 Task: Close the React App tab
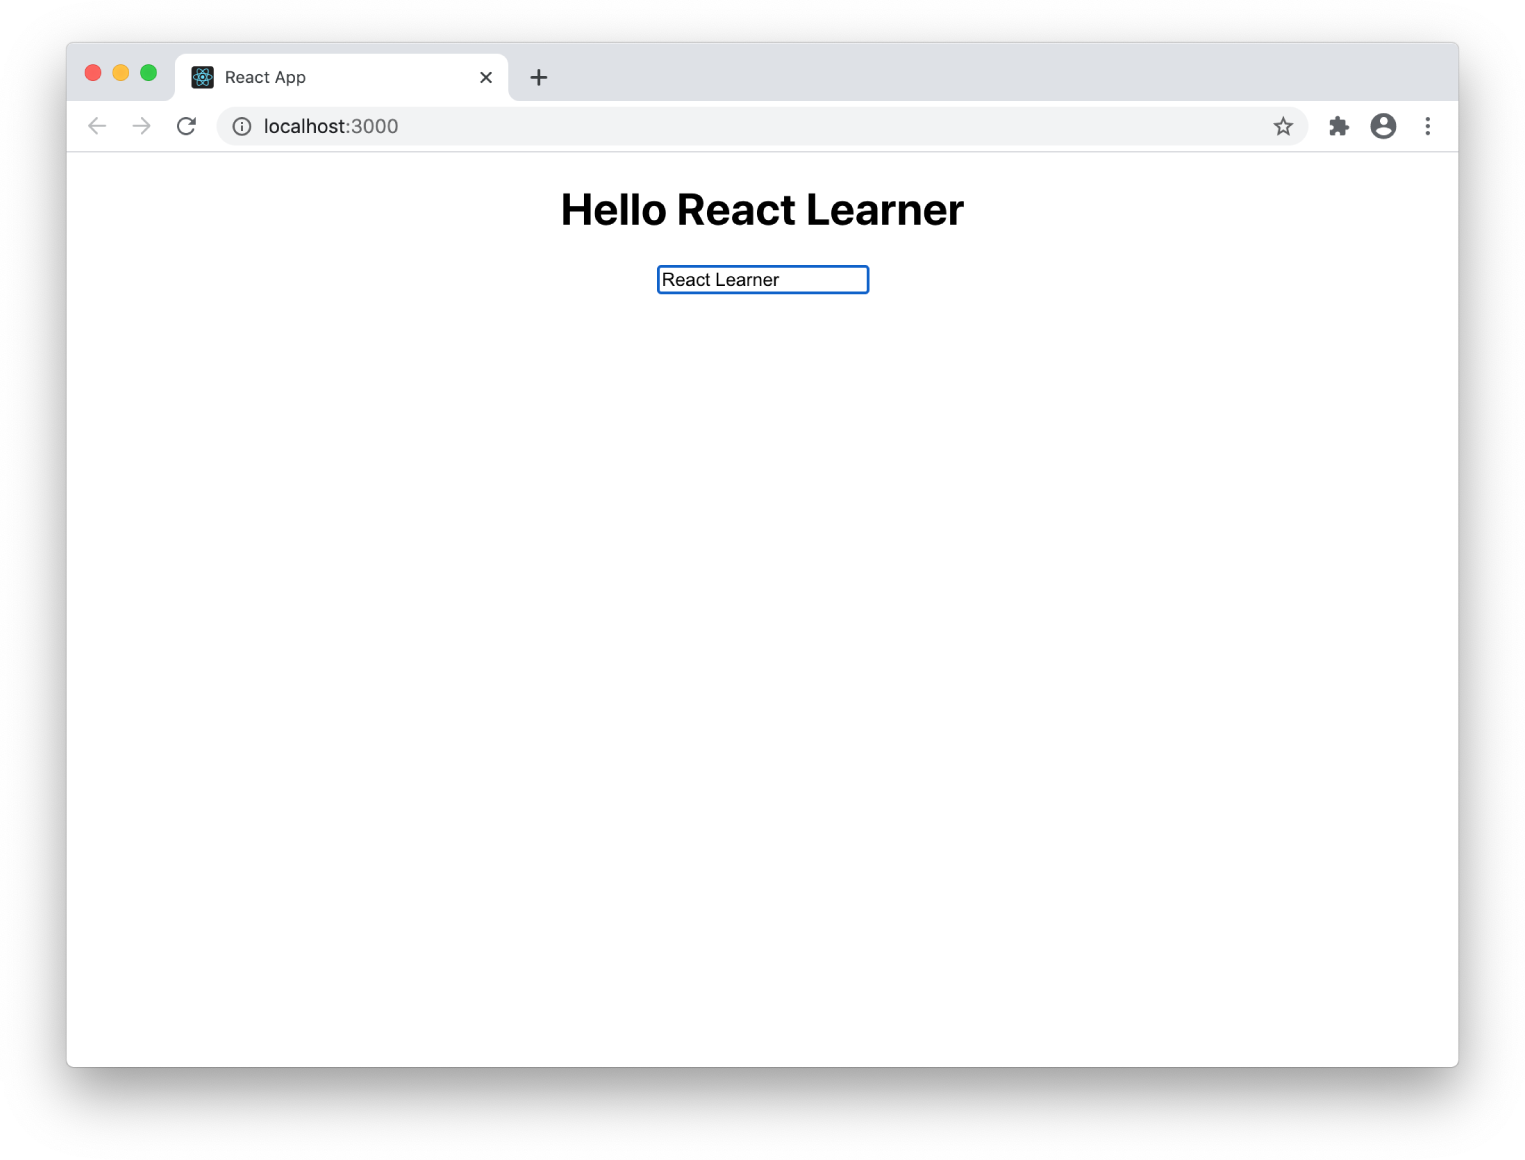pos(485,77)
